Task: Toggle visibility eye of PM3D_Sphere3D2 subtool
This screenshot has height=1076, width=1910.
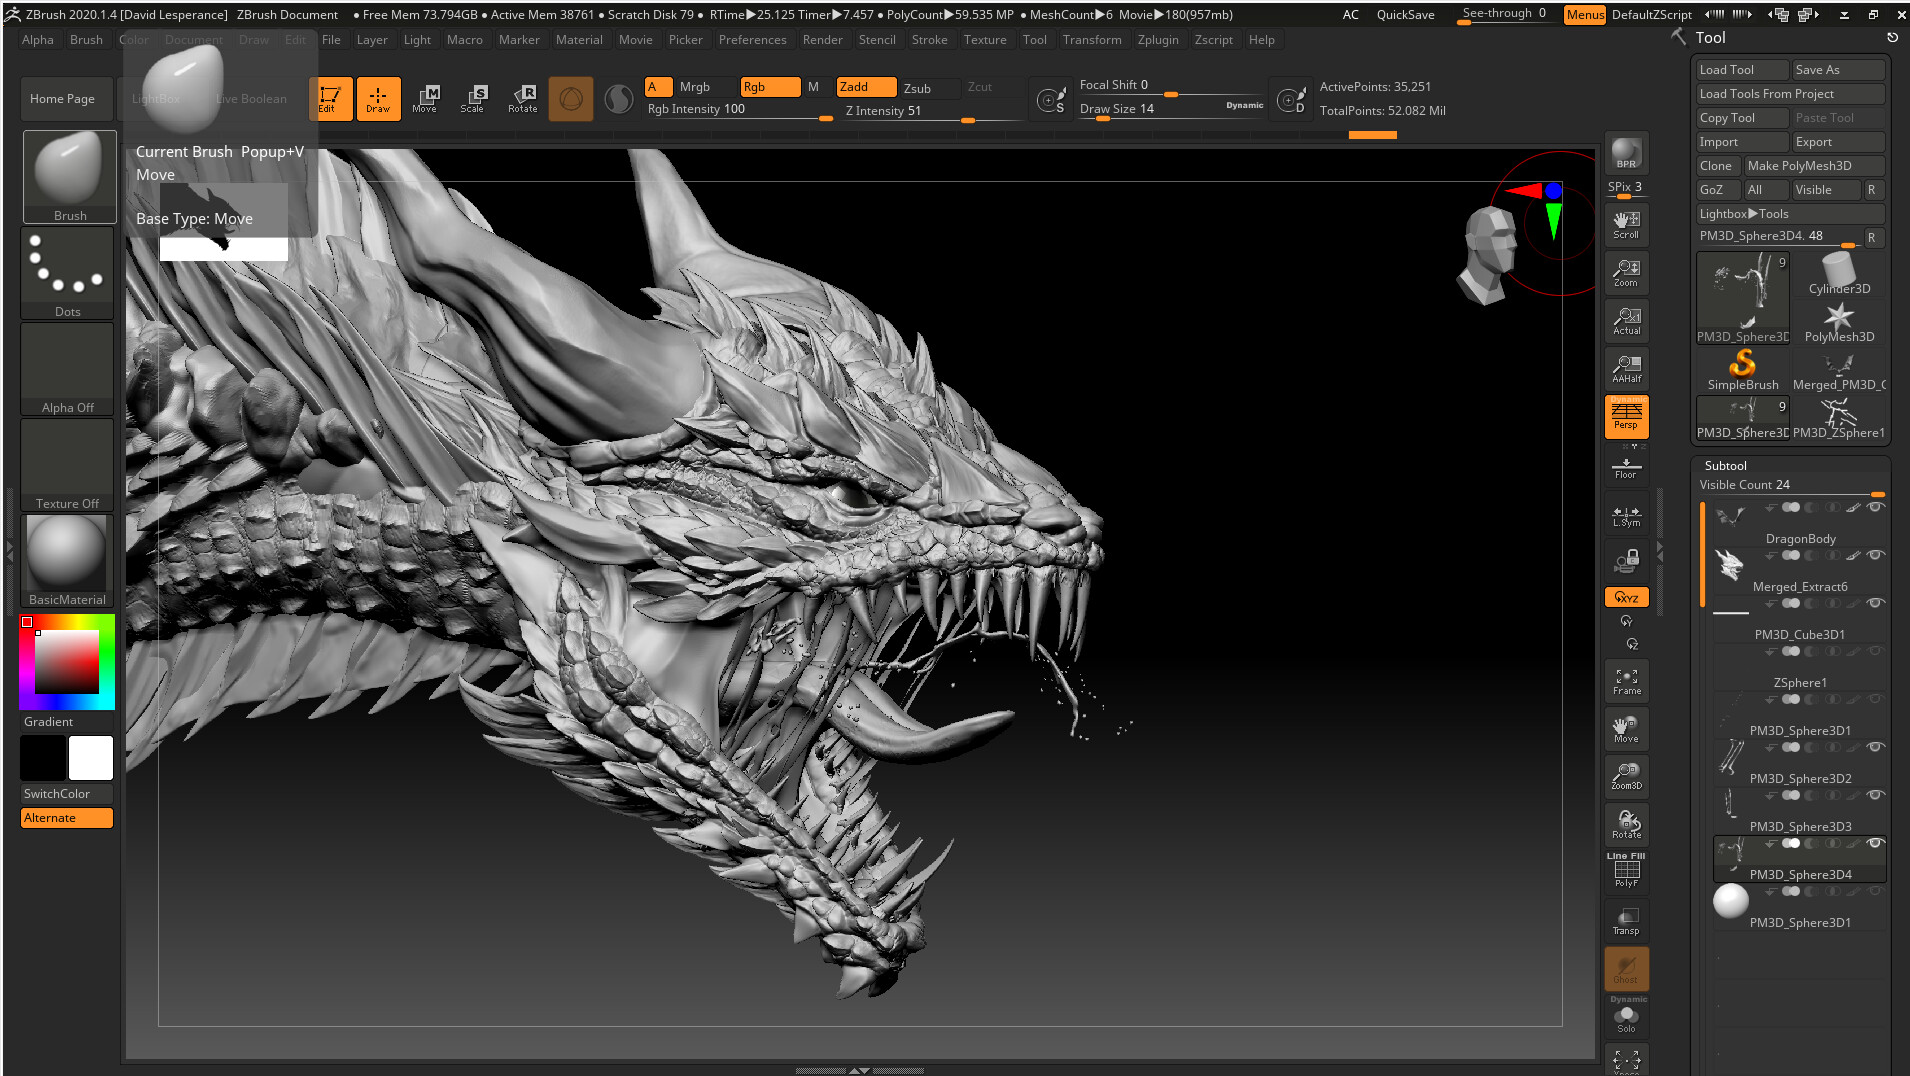Action: [x=1876, y=747]
